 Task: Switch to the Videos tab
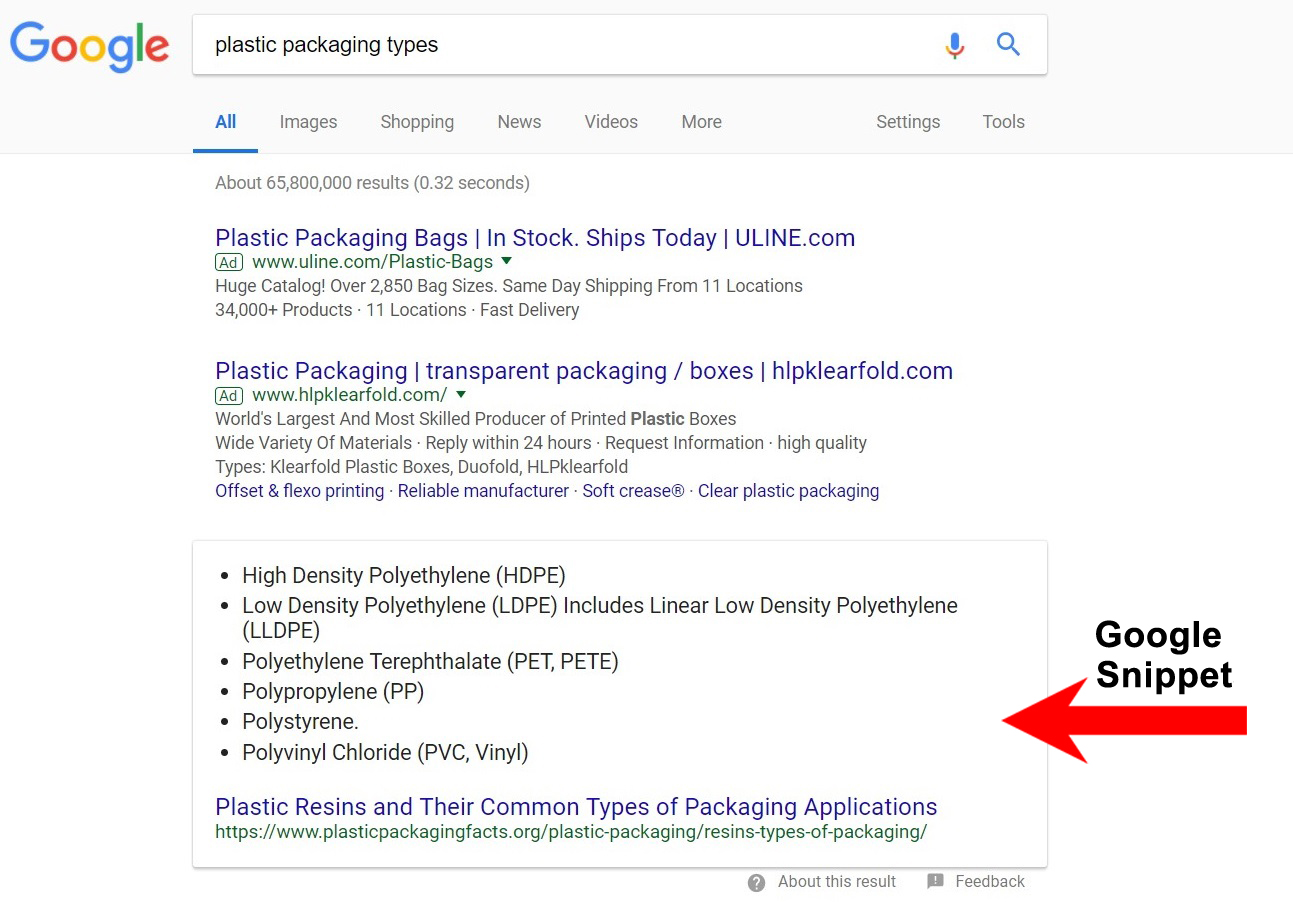click(x=611, y=122)
